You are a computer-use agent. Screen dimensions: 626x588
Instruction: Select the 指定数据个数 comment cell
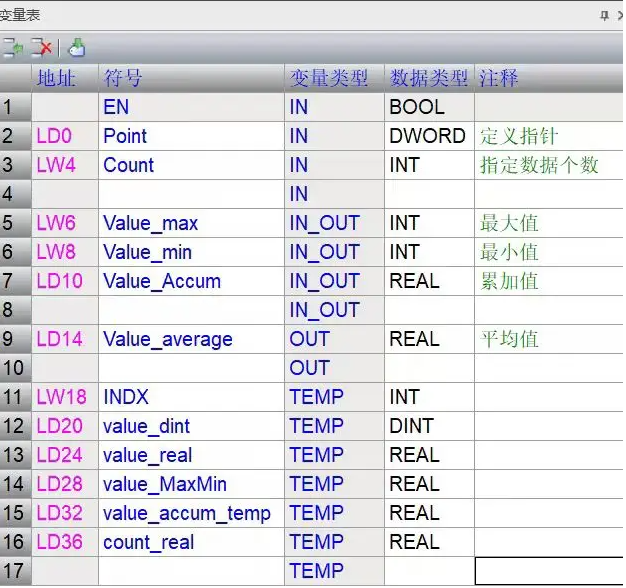549,165
